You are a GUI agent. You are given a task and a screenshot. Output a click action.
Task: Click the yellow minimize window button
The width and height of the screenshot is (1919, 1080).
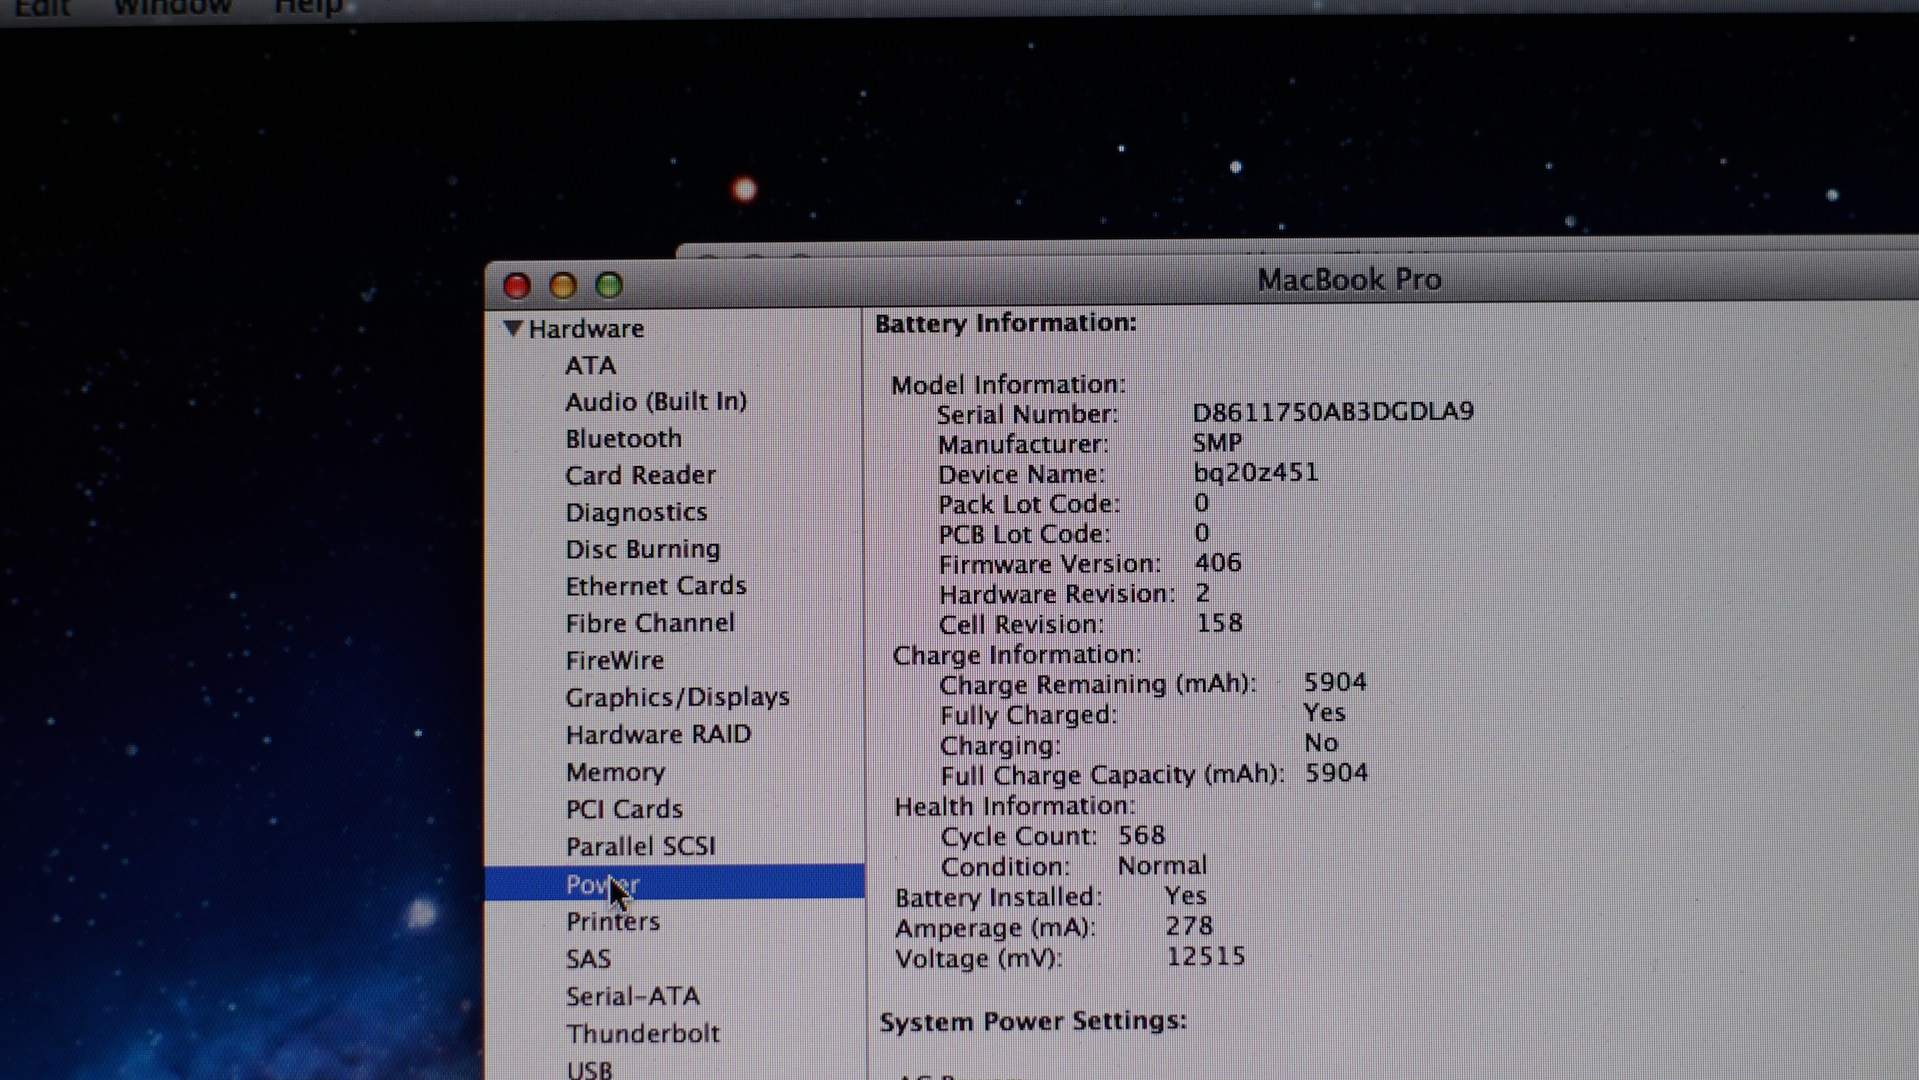[563, 286]
